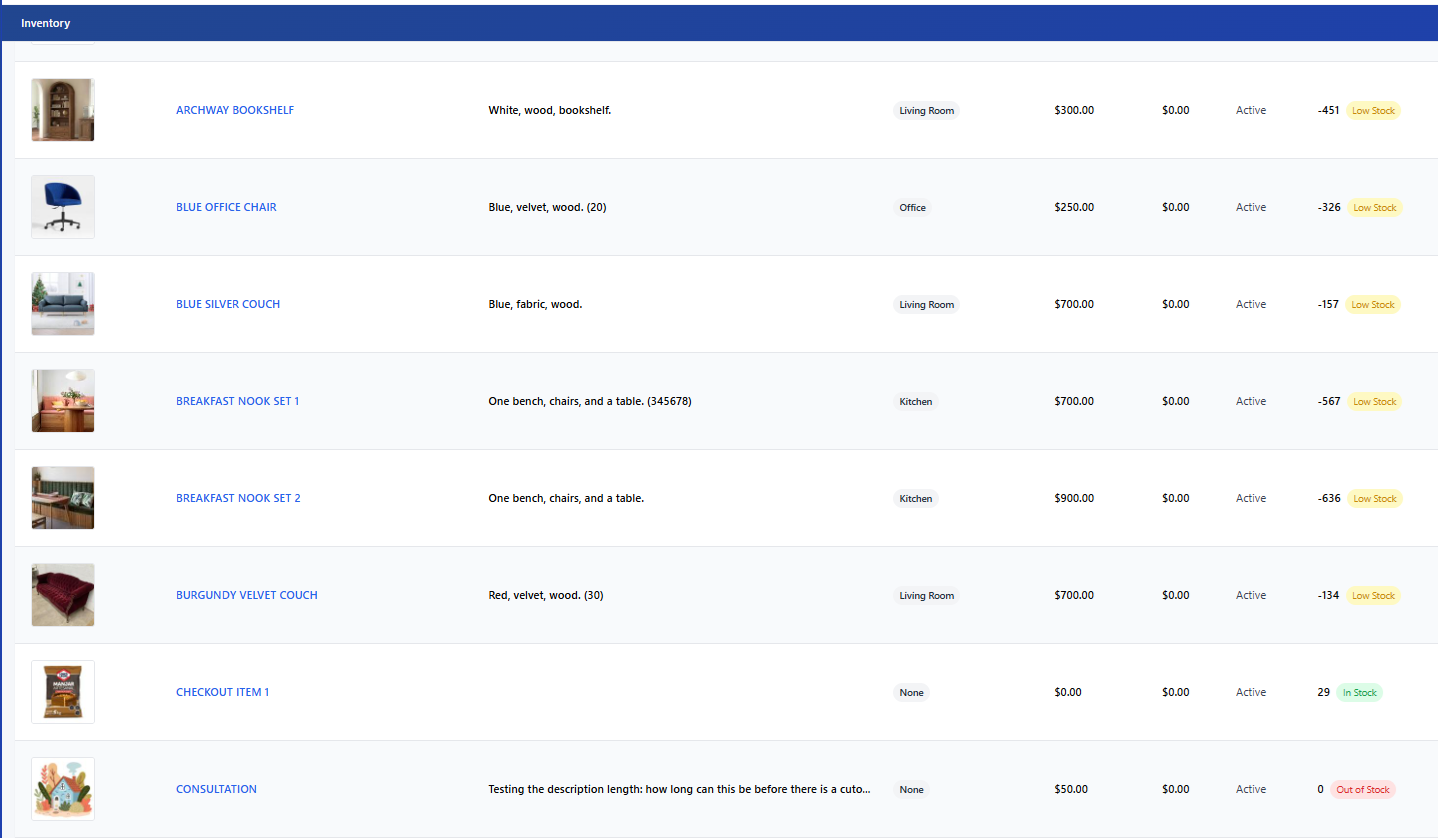
Task: Click the Inventory header title
Action: [x=46, y=23]
